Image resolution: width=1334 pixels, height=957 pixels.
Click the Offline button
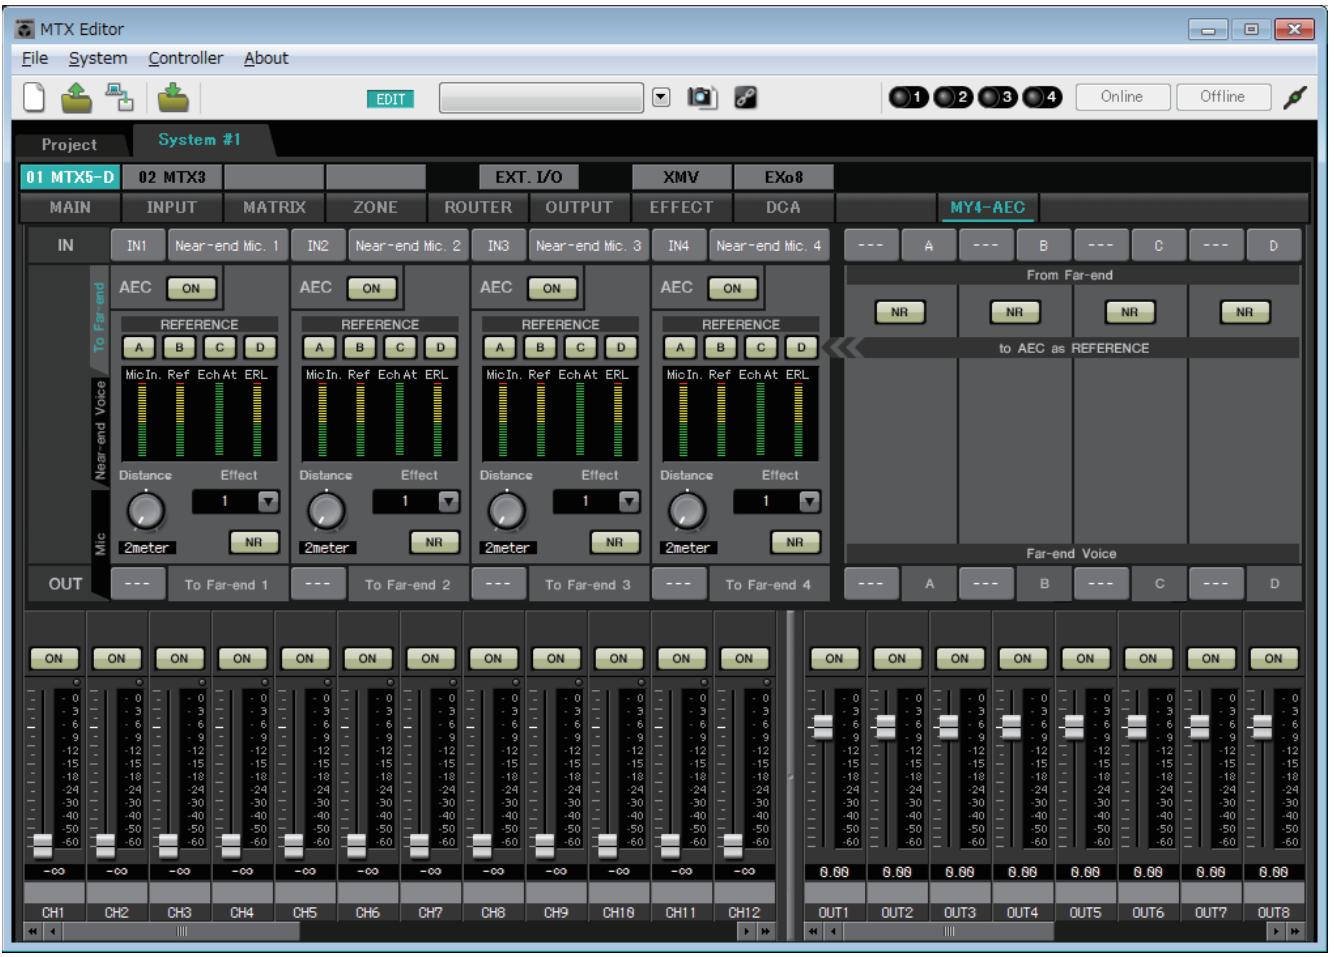click(1222, 97)
